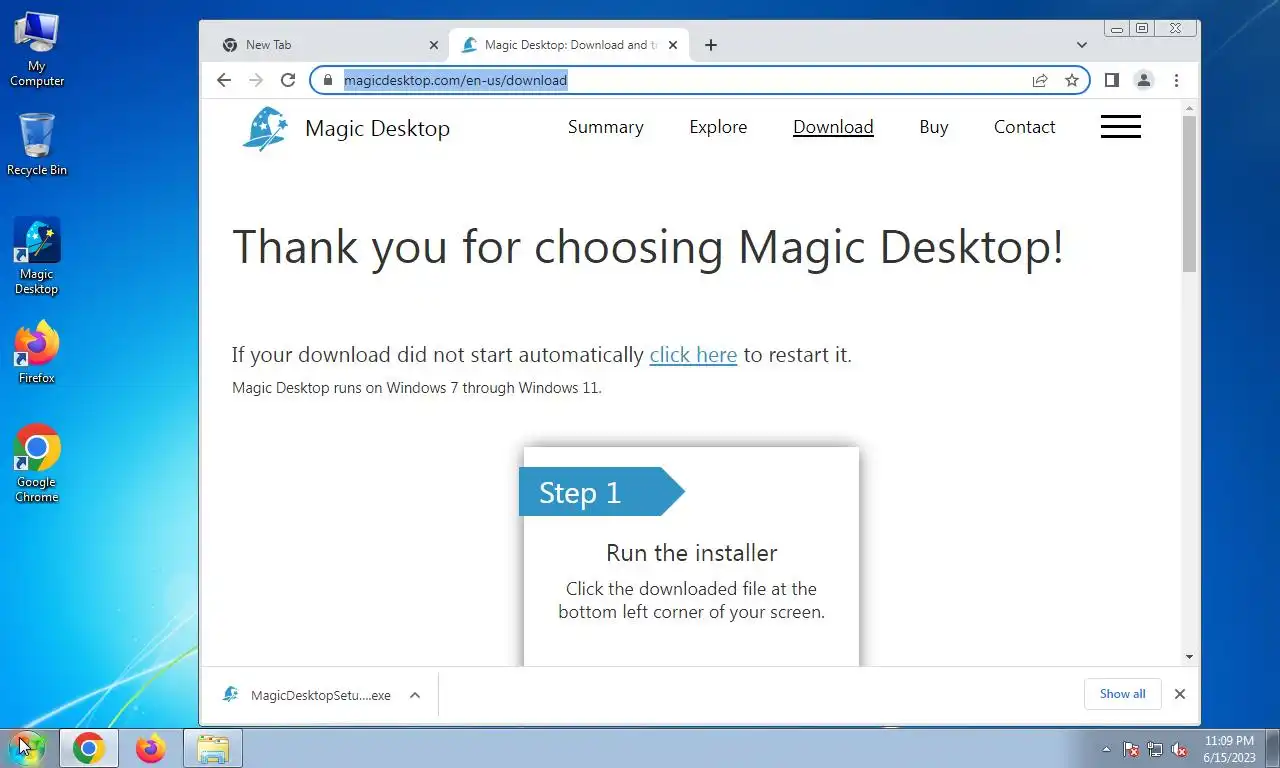Click the 'Thank you for choosing Magic Desktop!' heading
1280x768 pixels.
648,247
